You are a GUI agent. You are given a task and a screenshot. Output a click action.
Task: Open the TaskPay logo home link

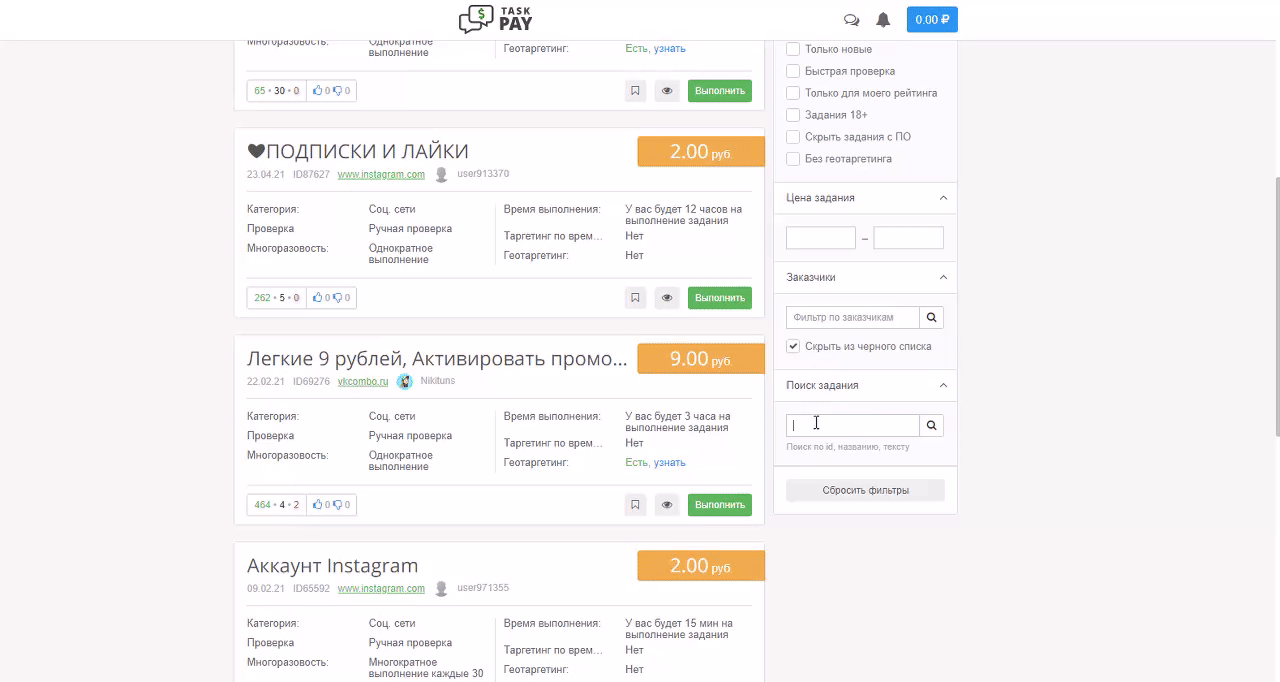tap(496, 19)
